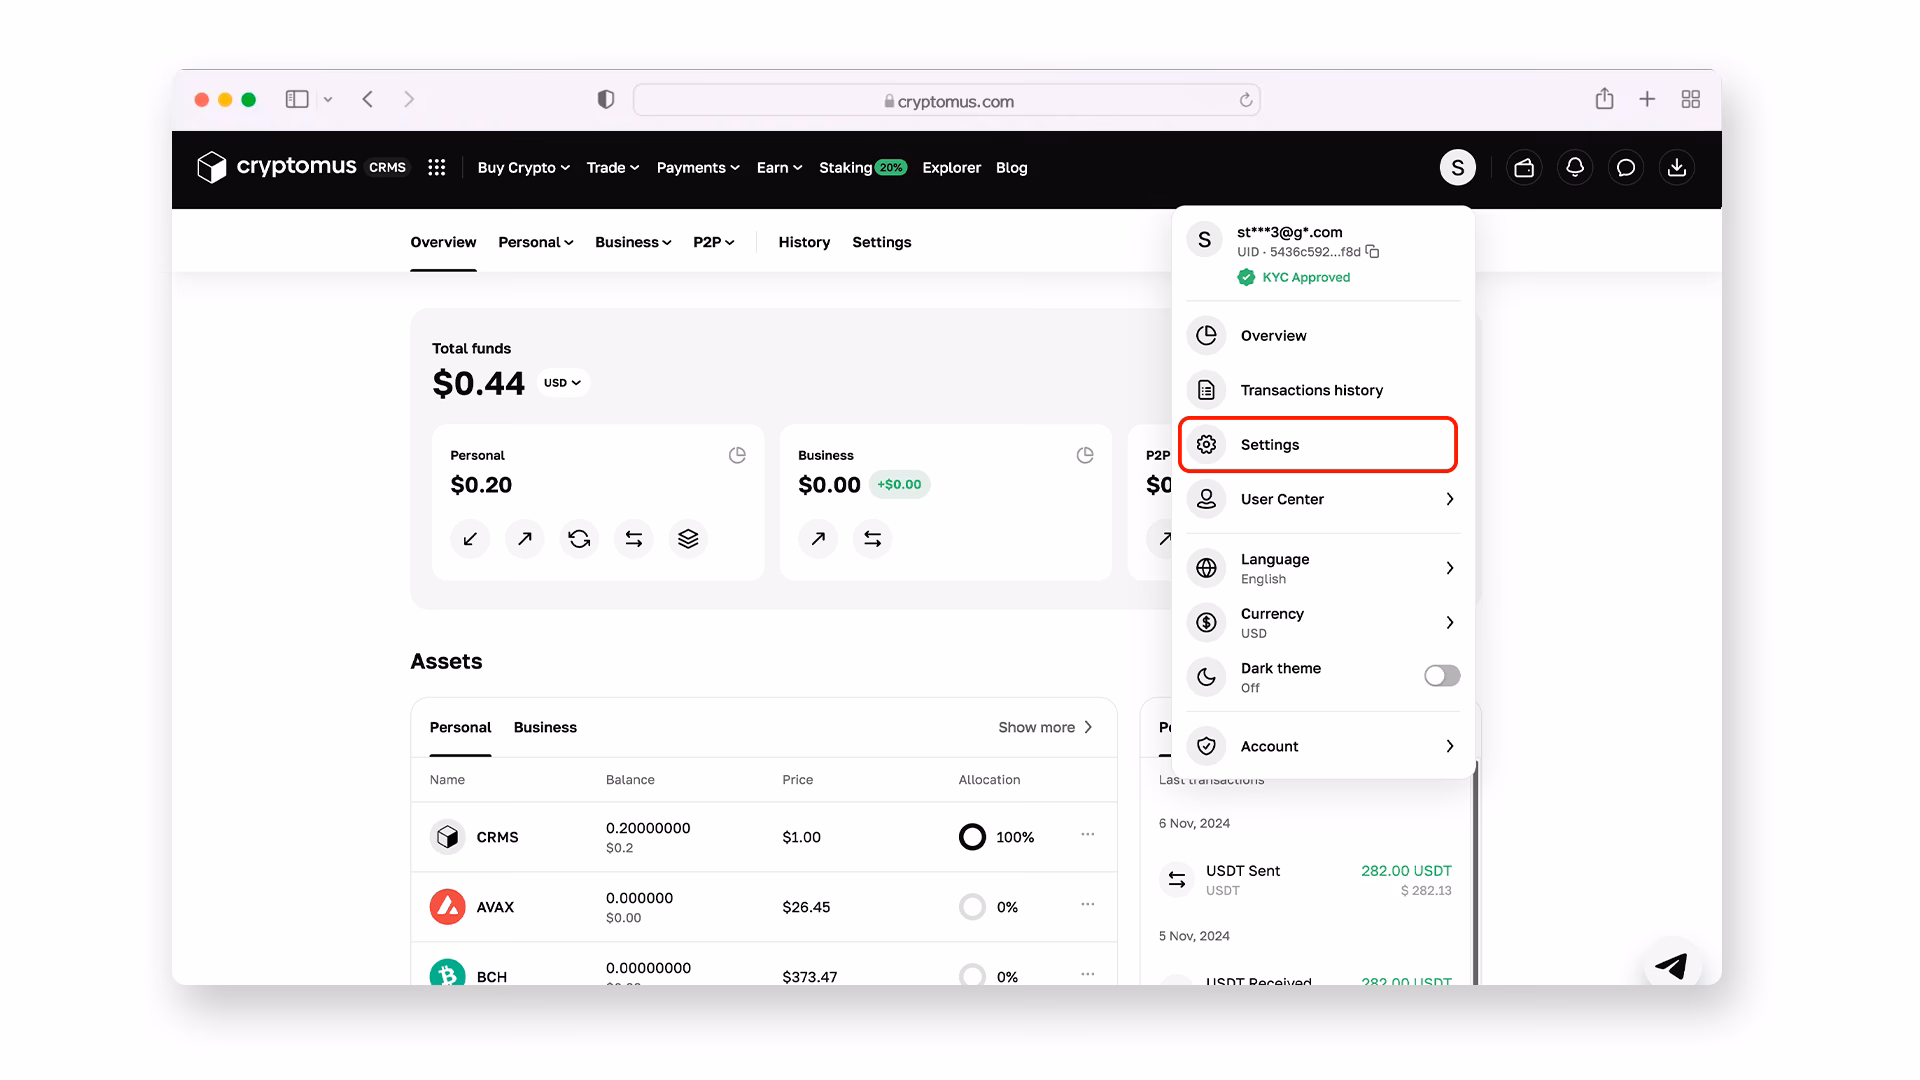
Task: Open the notifications bell icon
Action: [1575, 168]
